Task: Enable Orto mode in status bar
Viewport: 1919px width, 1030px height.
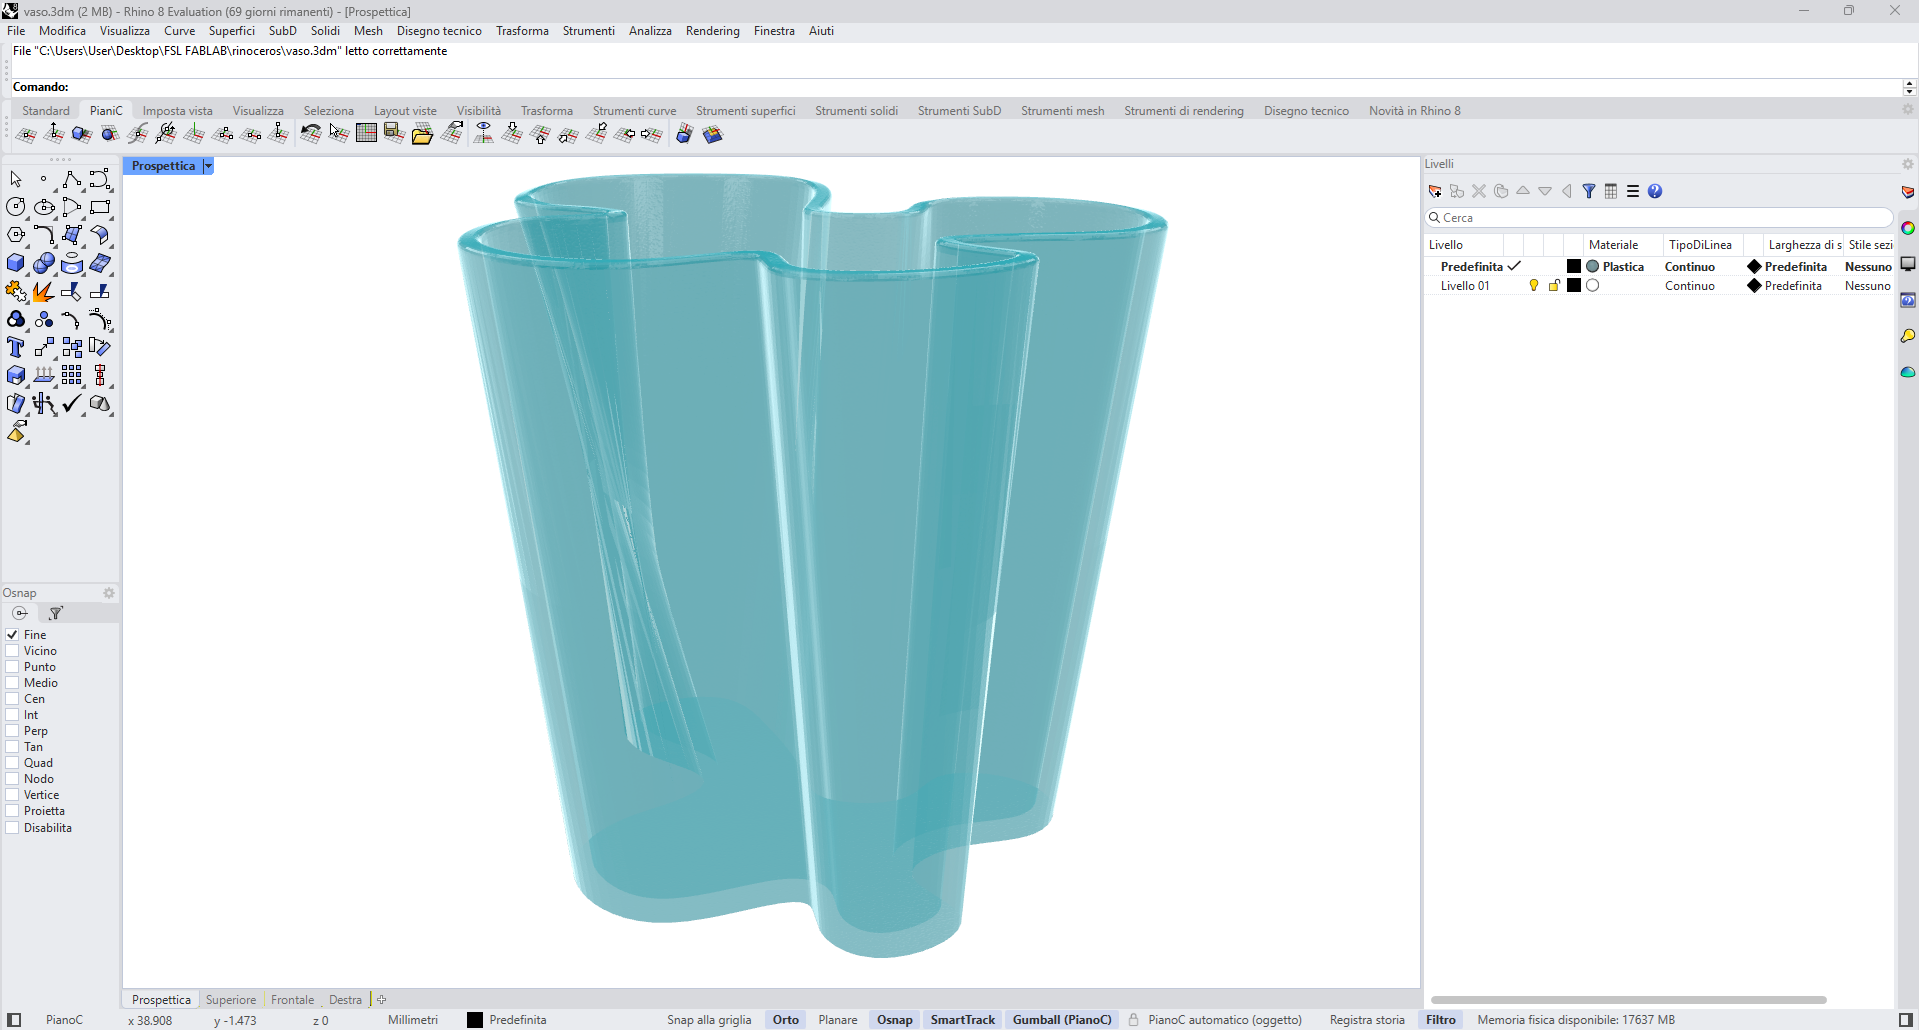Action: (x=785, y=1019)
